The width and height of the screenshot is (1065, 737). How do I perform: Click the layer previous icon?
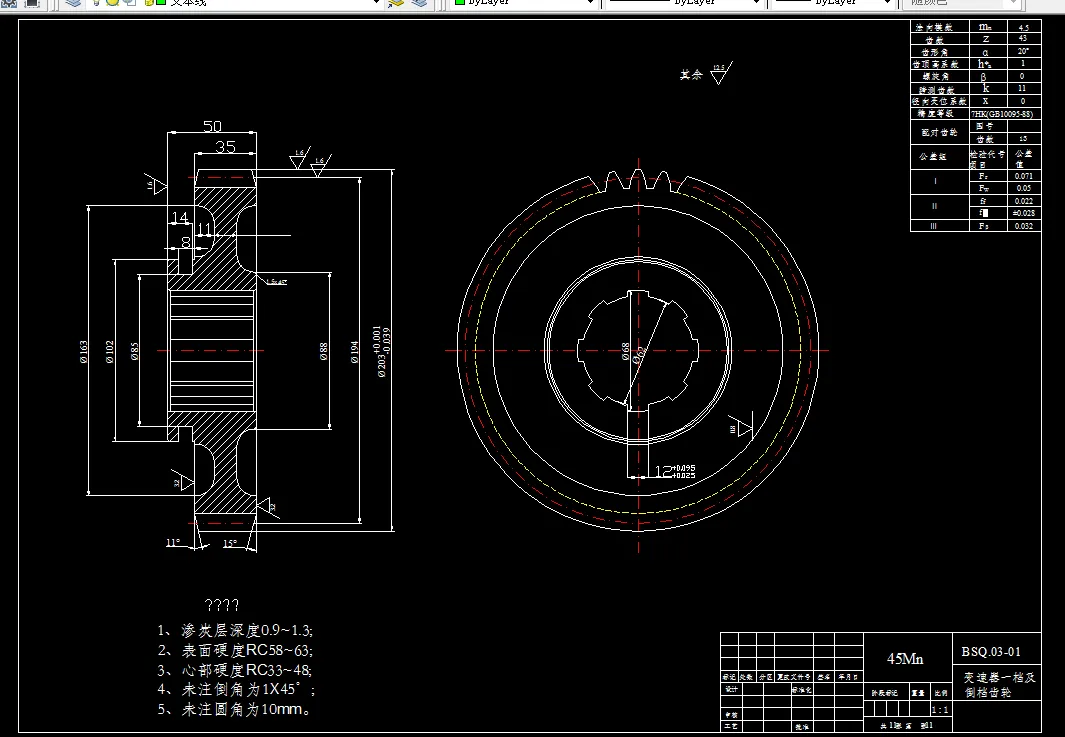tap(419, 3)
